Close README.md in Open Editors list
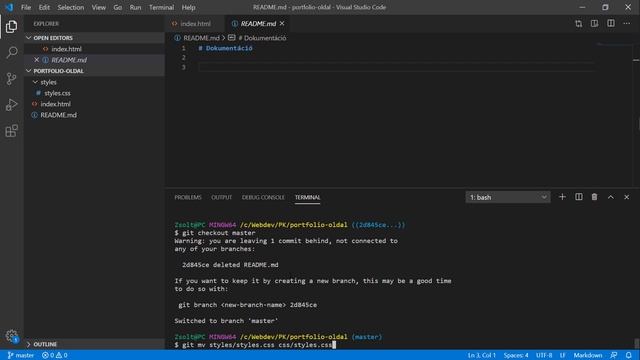Image resolution: width=640 pixels, height=360 pixels. pyautogui.click(x=36, y=60)
